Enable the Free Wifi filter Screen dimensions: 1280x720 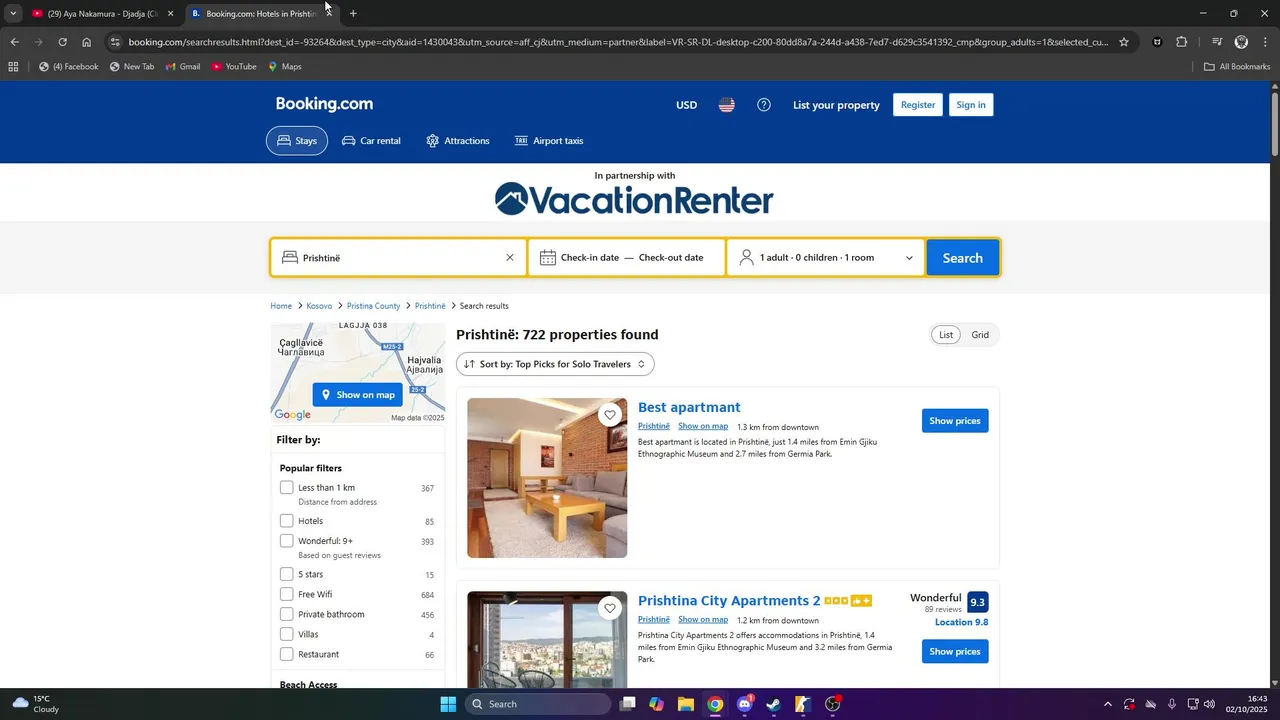click(287, 594)
